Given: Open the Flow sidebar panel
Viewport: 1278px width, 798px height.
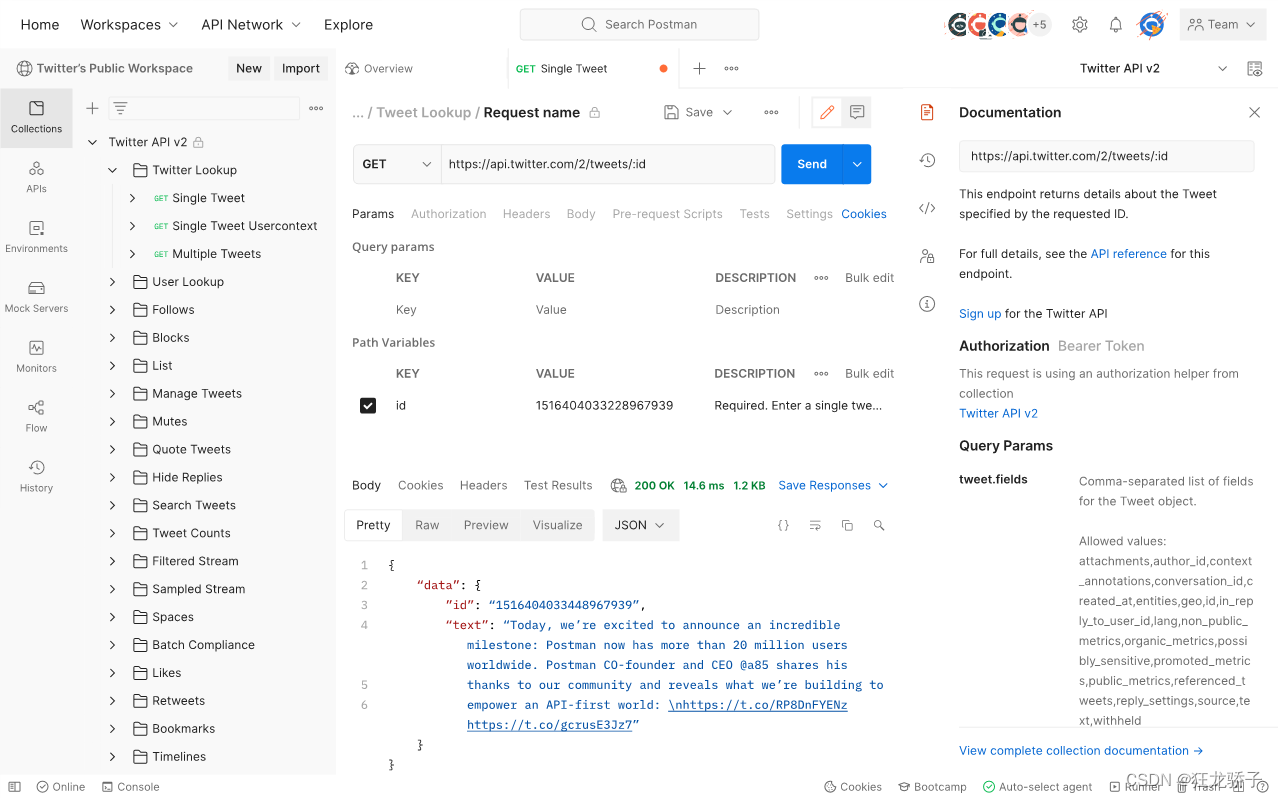Looking at the screenshot, I should (x=36, y=417).
